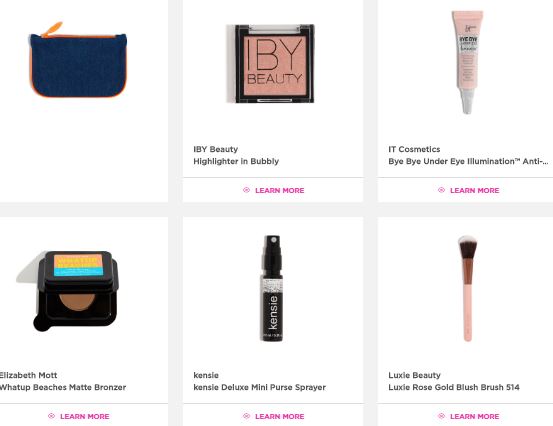Click eye icon beside IT Cosmetics Learn More
553x426 pixels.
click(x=441, y=190)
